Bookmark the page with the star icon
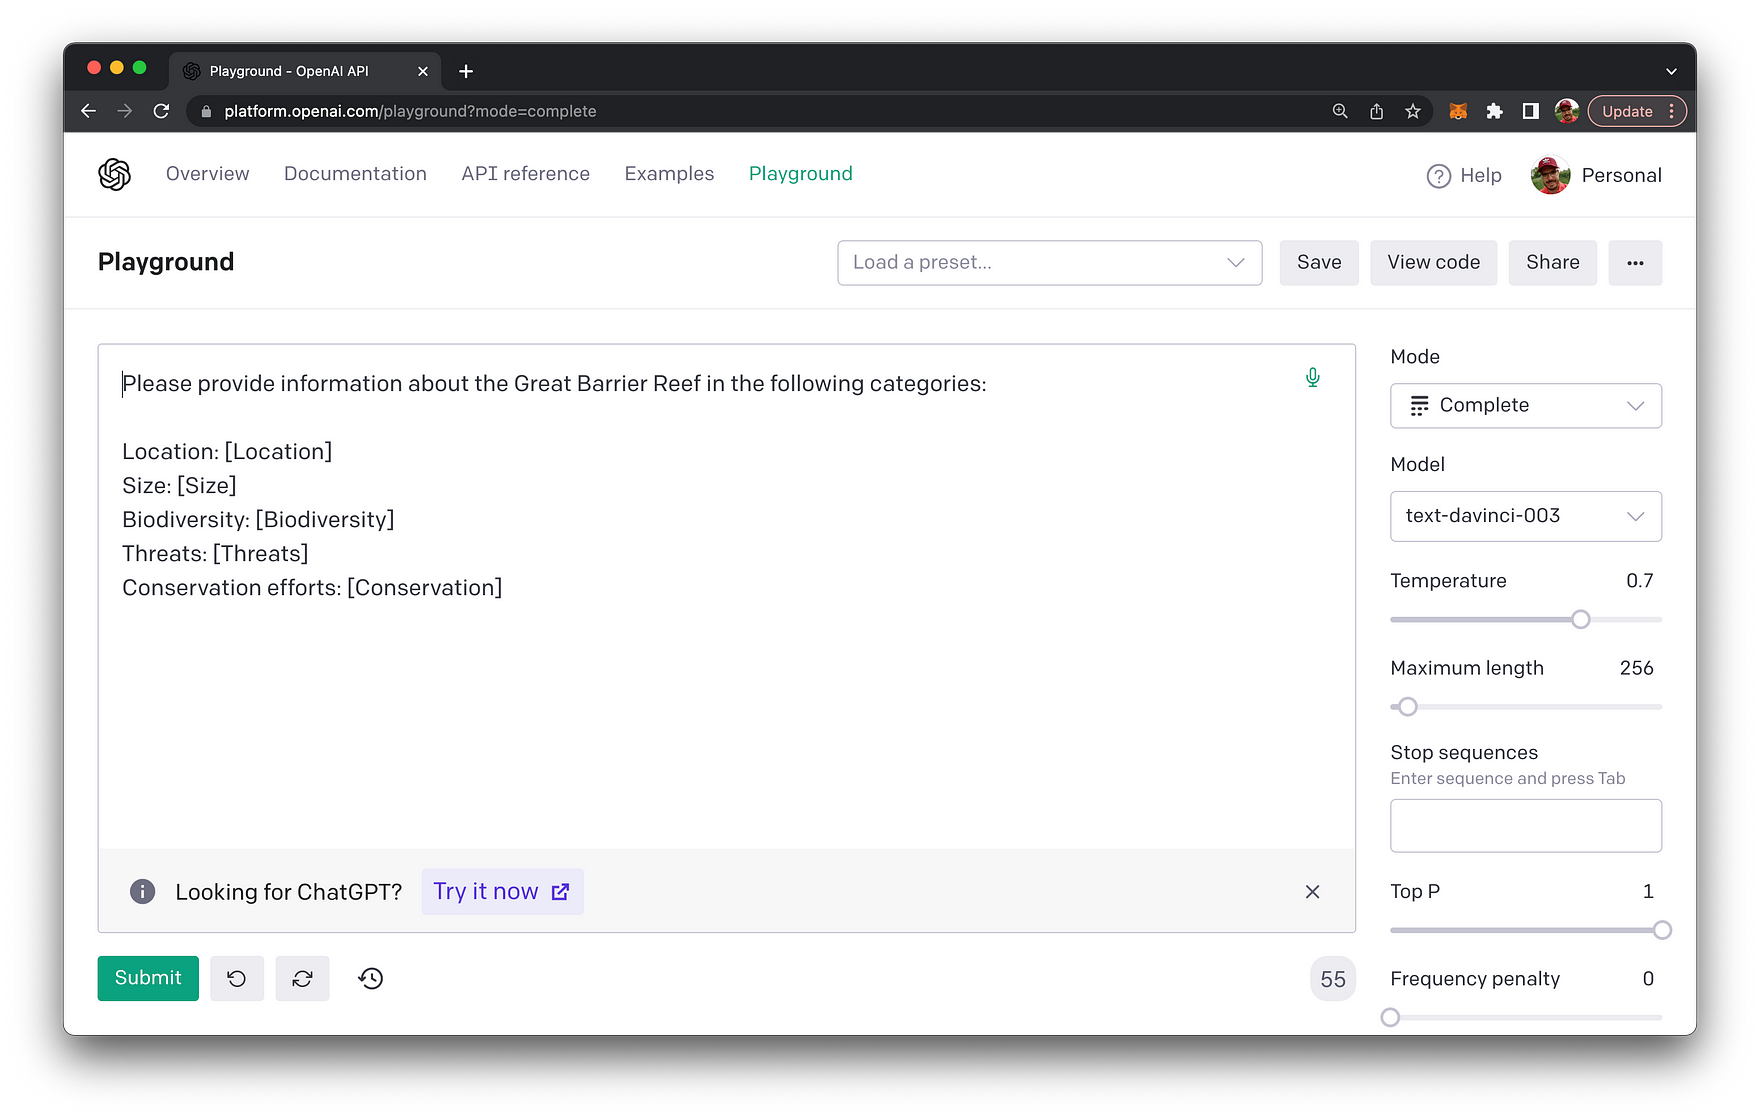1760x1119 pixels. tap(1413, 111)
